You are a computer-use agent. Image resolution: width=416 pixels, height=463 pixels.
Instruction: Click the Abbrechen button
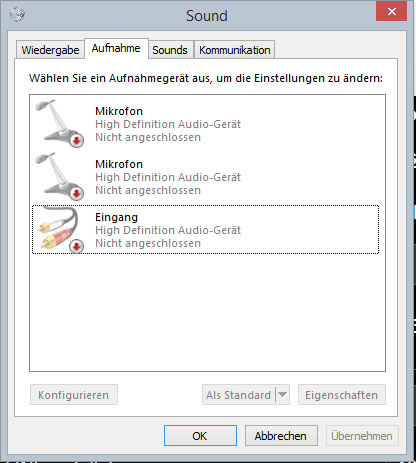click(x=281, y=435)
